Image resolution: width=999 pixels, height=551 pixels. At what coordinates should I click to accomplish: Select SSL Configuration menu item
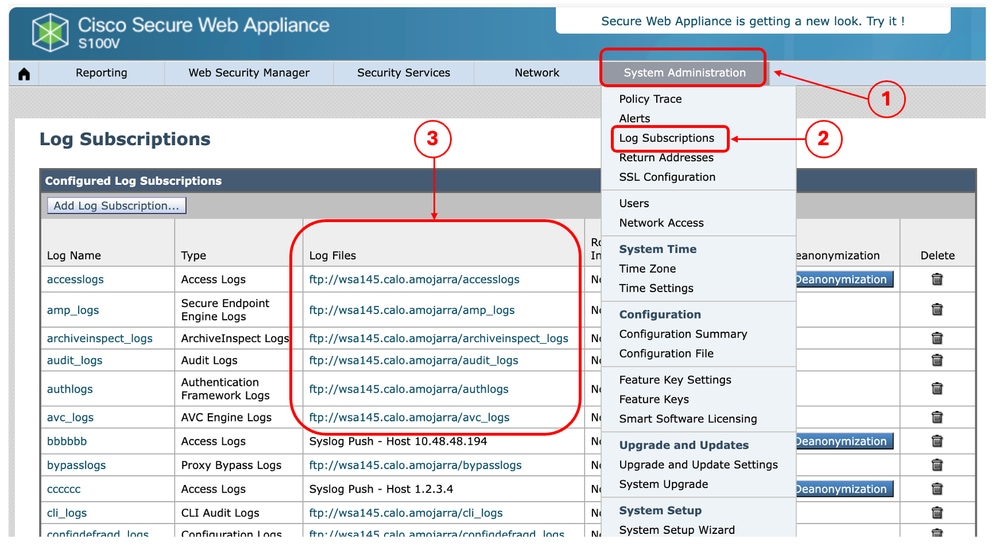pyautogui.click(x=667, y=177)
